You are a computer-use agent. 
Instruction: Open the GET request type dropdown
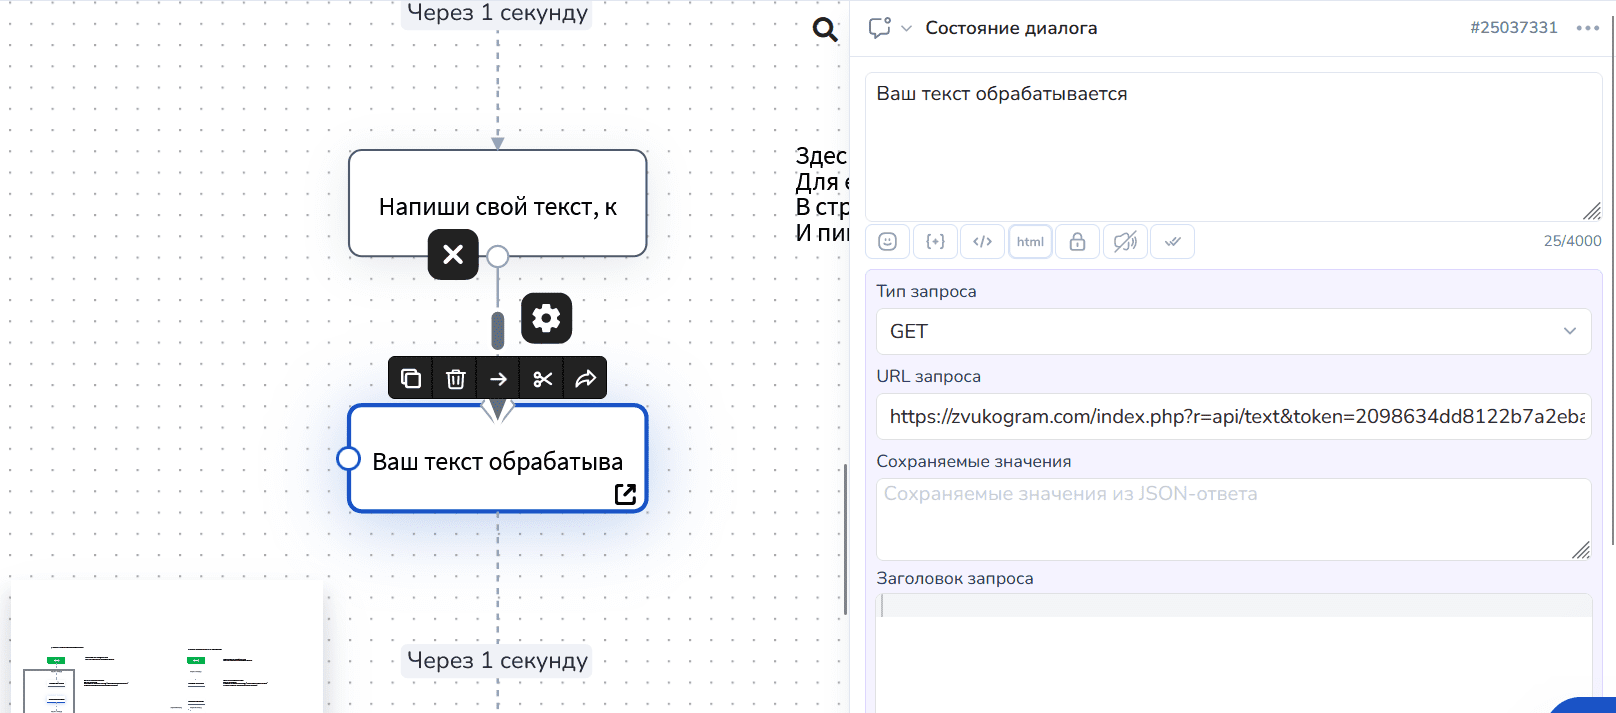pyautogui.click(x=1232, y=331)
